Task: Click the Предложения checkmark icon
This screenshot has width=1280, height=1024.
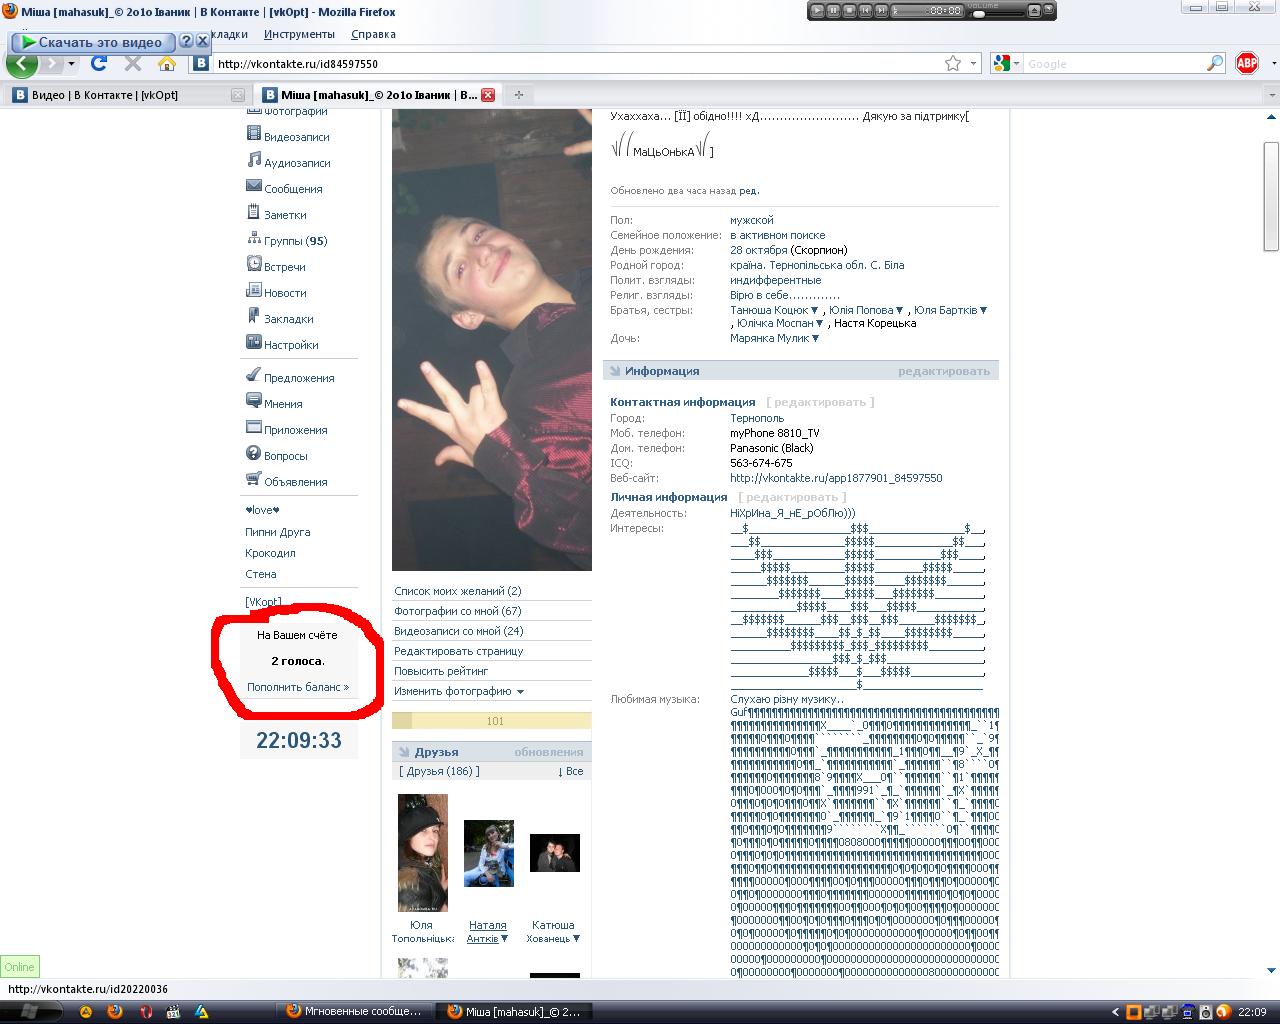Action: tap(254, 376)
